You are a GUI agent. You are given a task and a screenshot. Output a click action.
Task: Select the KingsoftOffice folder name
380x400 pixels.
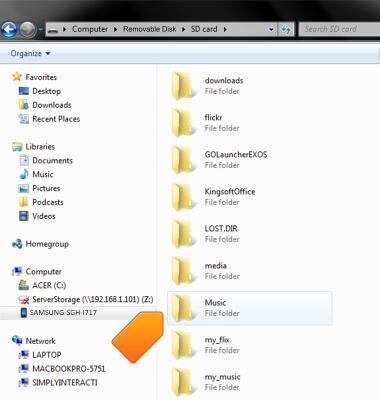(x=230, y=192)
